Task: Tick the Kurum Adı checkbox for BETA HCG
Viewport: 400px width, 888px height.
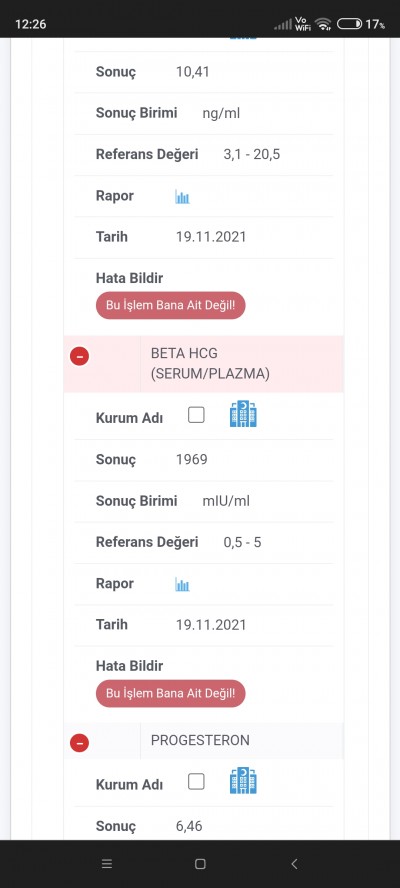Action: (196, 416)
